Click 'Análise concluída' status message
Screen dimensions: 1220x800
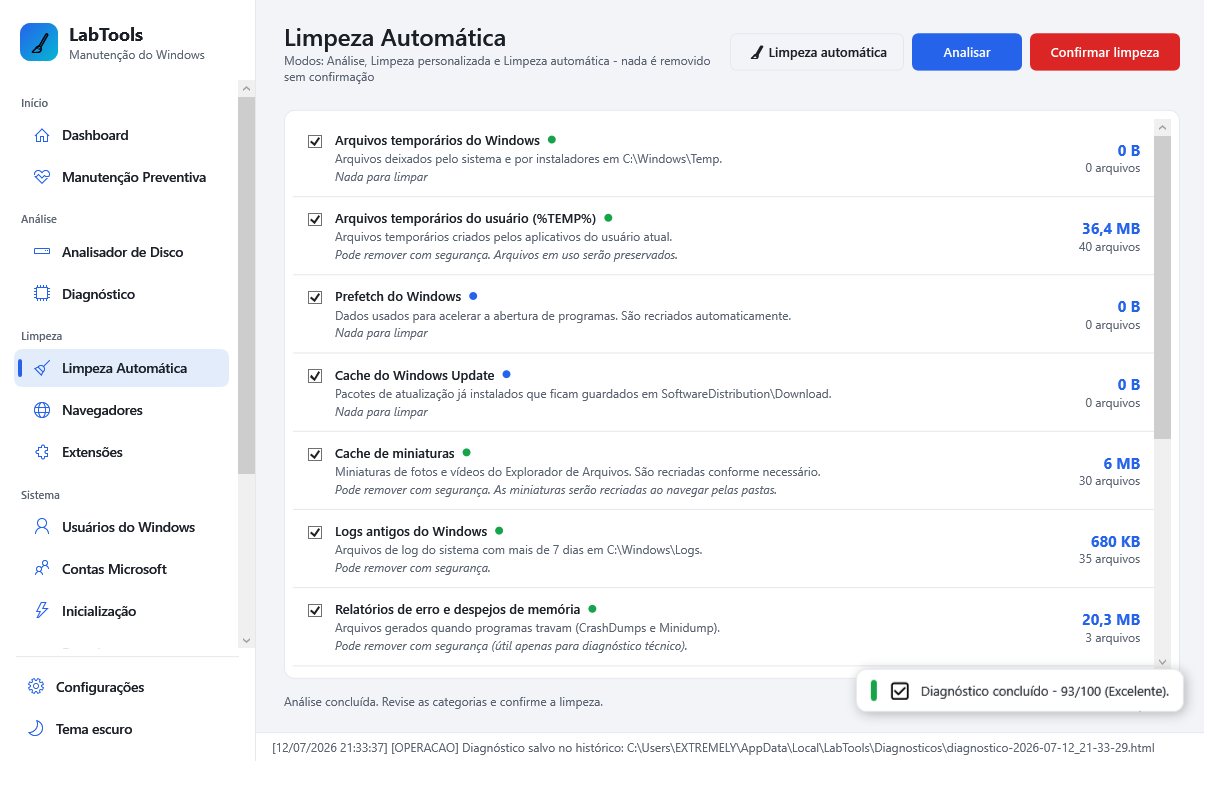(x=443, y=702)
